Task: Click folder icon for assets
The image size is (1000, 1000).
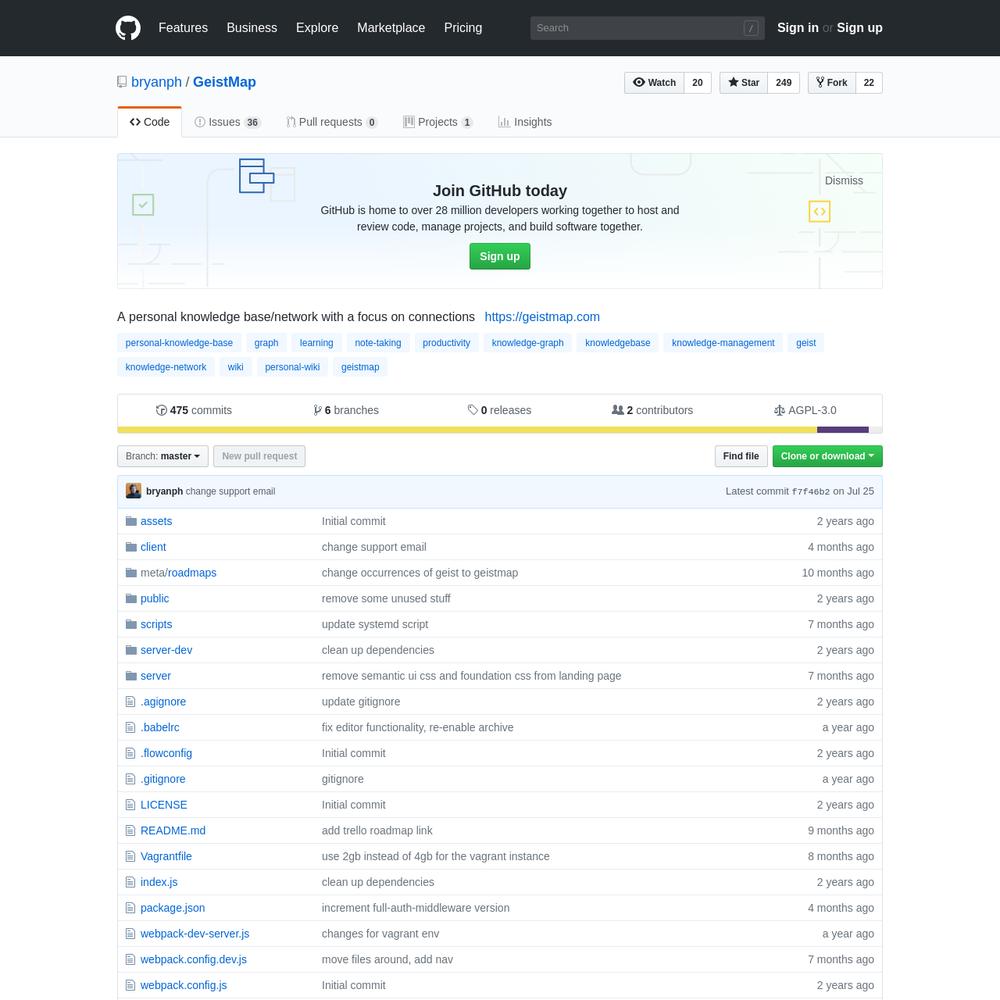Action: tap(131, 521)
